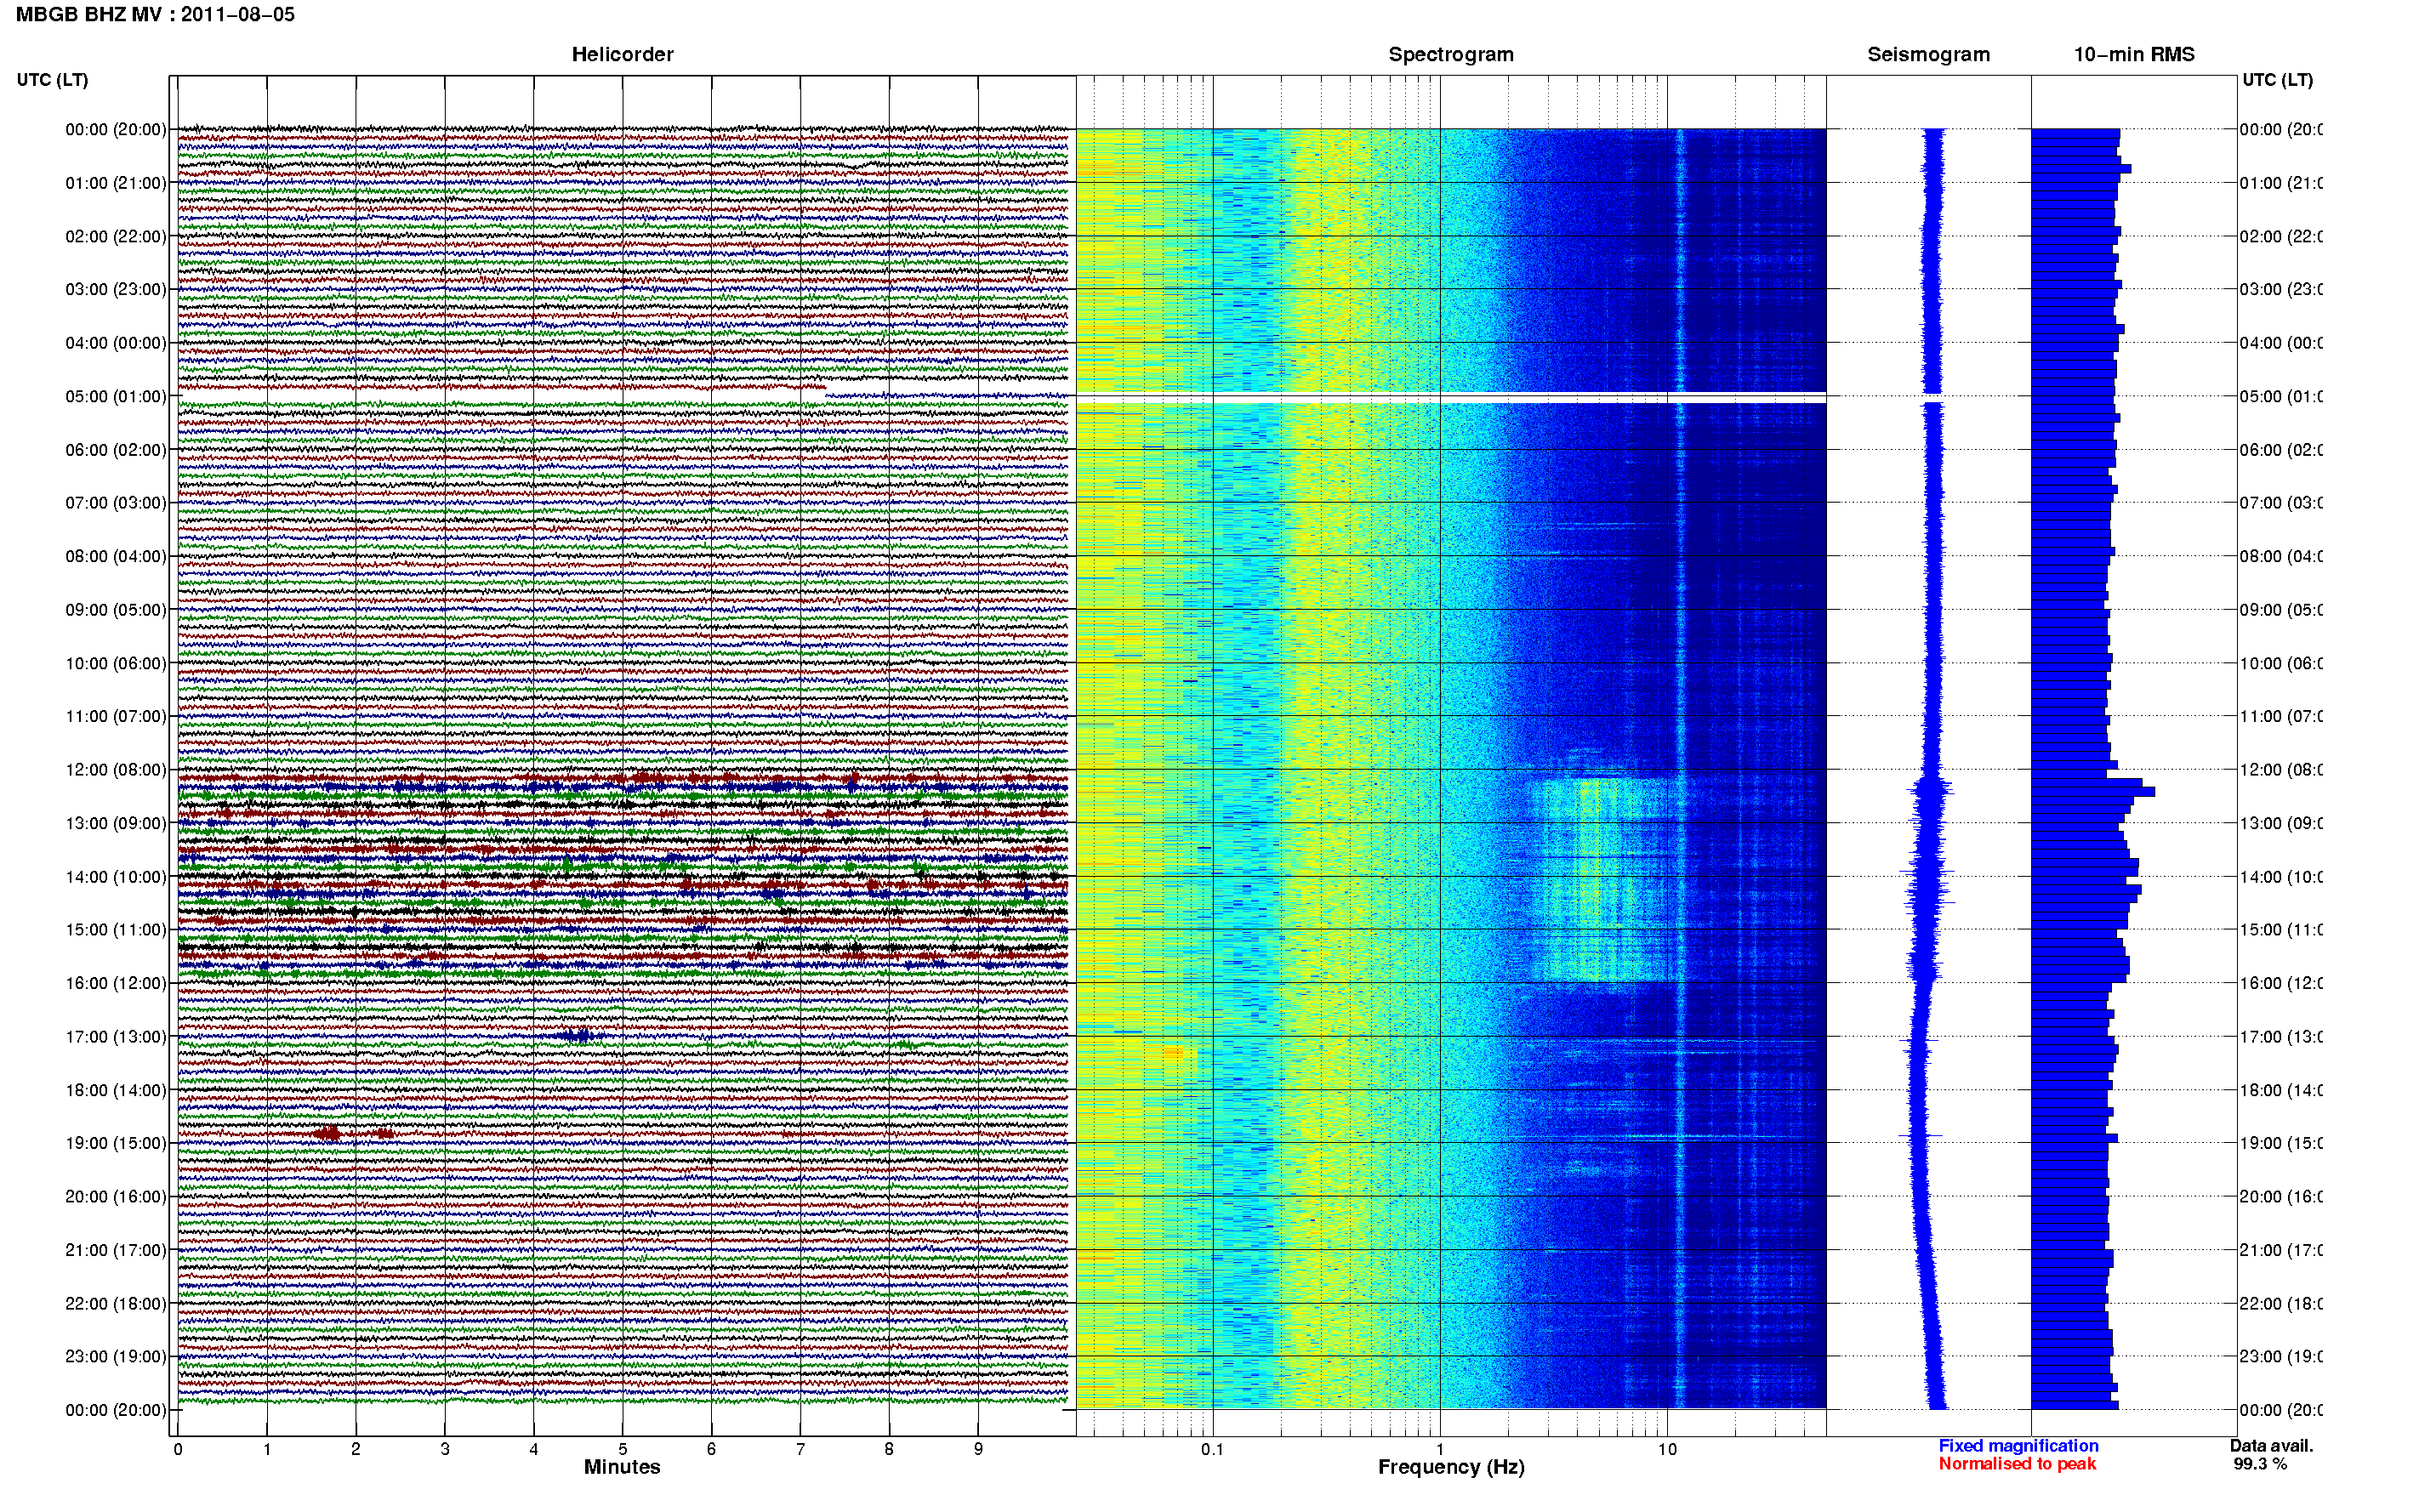Click the 'Frequency (Hz)' axis title
2419x1512 pixels.
click(x=1451, y=1468)
